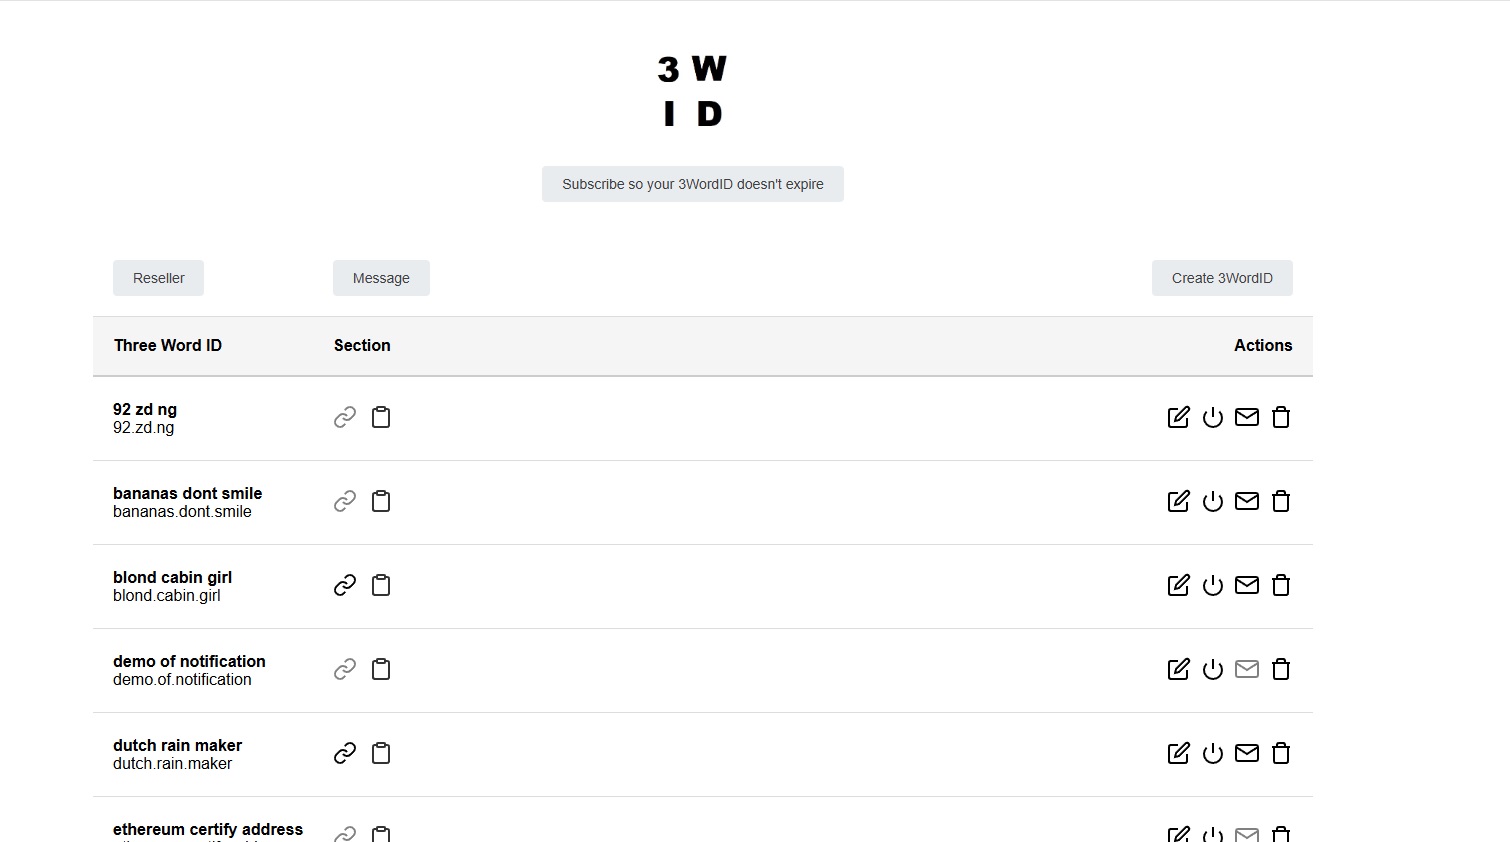
Task: Copy bananas dont smile via clipboard icon
Action: click(x=381, y=501)
